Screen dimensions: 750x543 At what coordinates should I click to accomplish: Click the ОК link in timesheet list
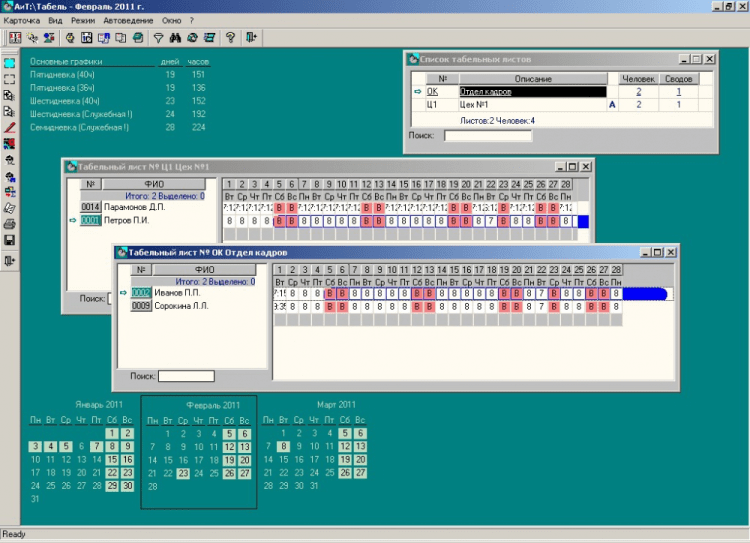click(x=432, y=91)
